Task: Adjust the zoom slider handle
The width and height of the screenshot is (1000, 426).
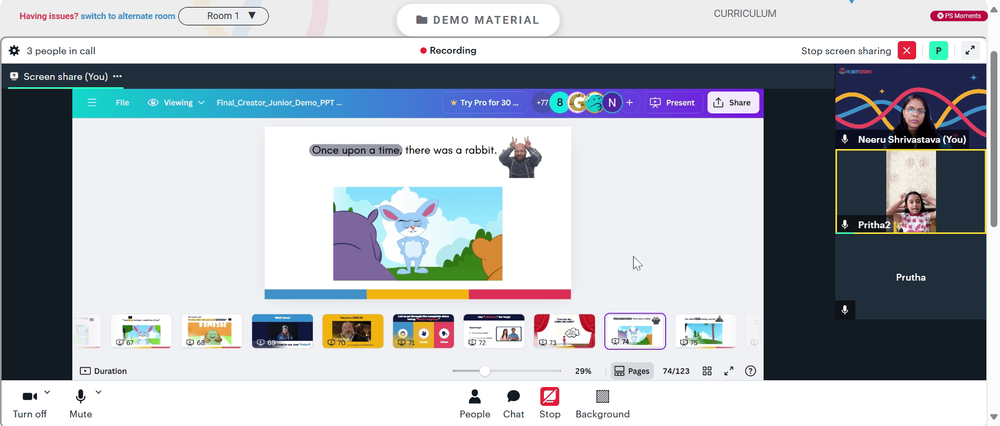Action: pyautogui.click(x=485, y=371)
